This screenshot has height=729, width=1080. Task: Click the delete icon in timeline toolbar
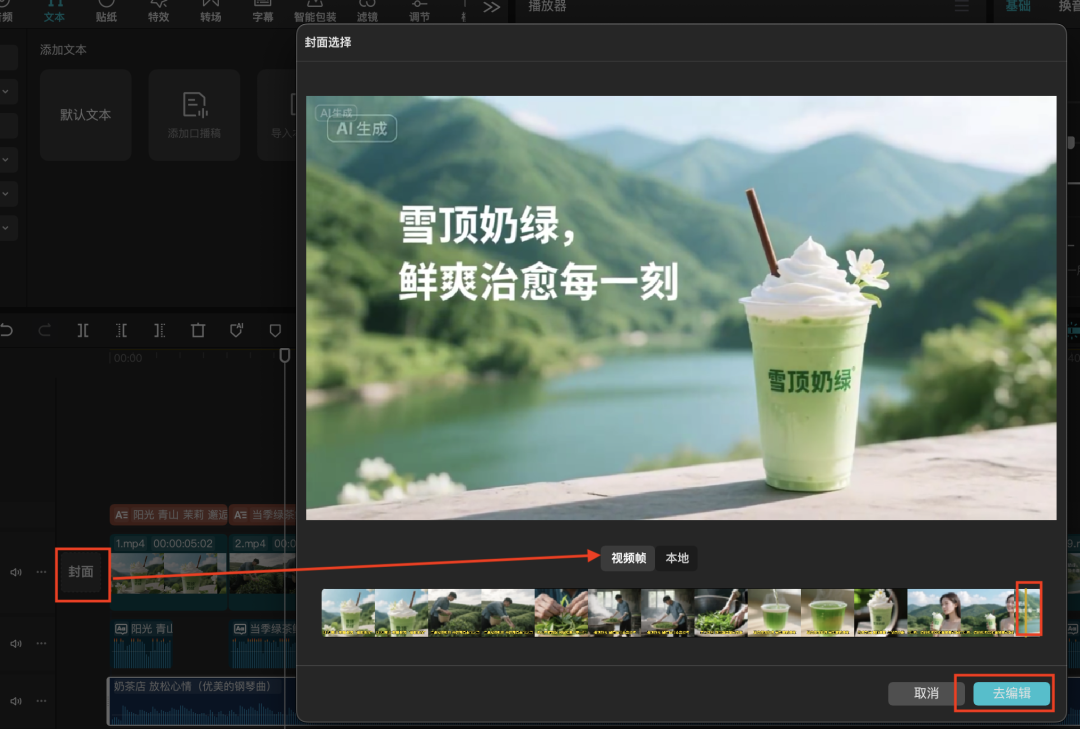(x=197, y=330)
